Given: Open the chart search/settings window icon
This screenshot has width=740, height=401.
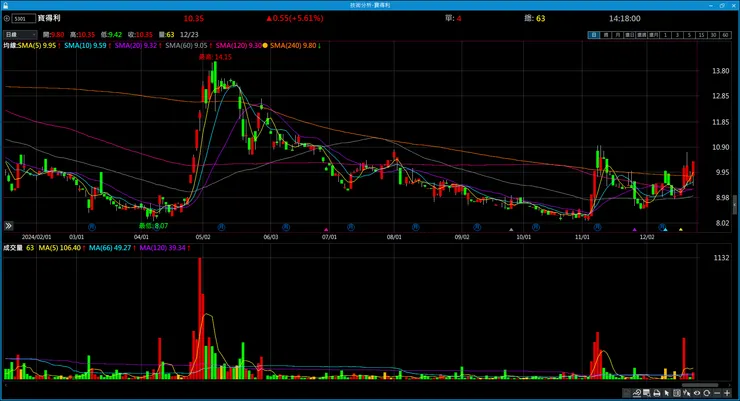Looking at the screenshot, I should pos(647,393).
